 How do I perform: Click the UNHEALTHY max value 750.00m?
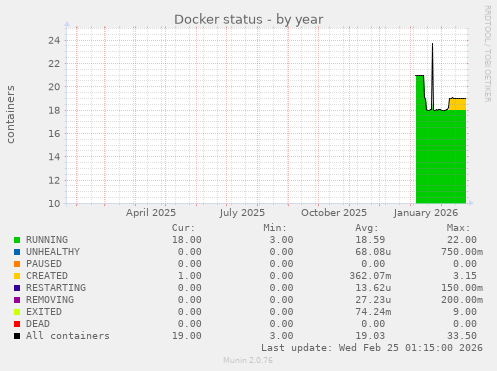[x=462, y=252]
